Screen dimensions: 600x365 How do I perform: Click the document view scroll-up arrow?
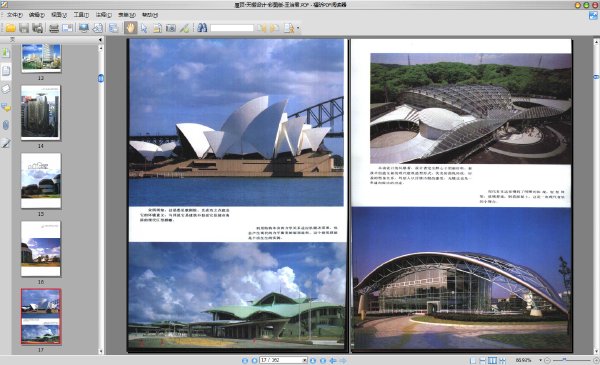click(596, 41)
